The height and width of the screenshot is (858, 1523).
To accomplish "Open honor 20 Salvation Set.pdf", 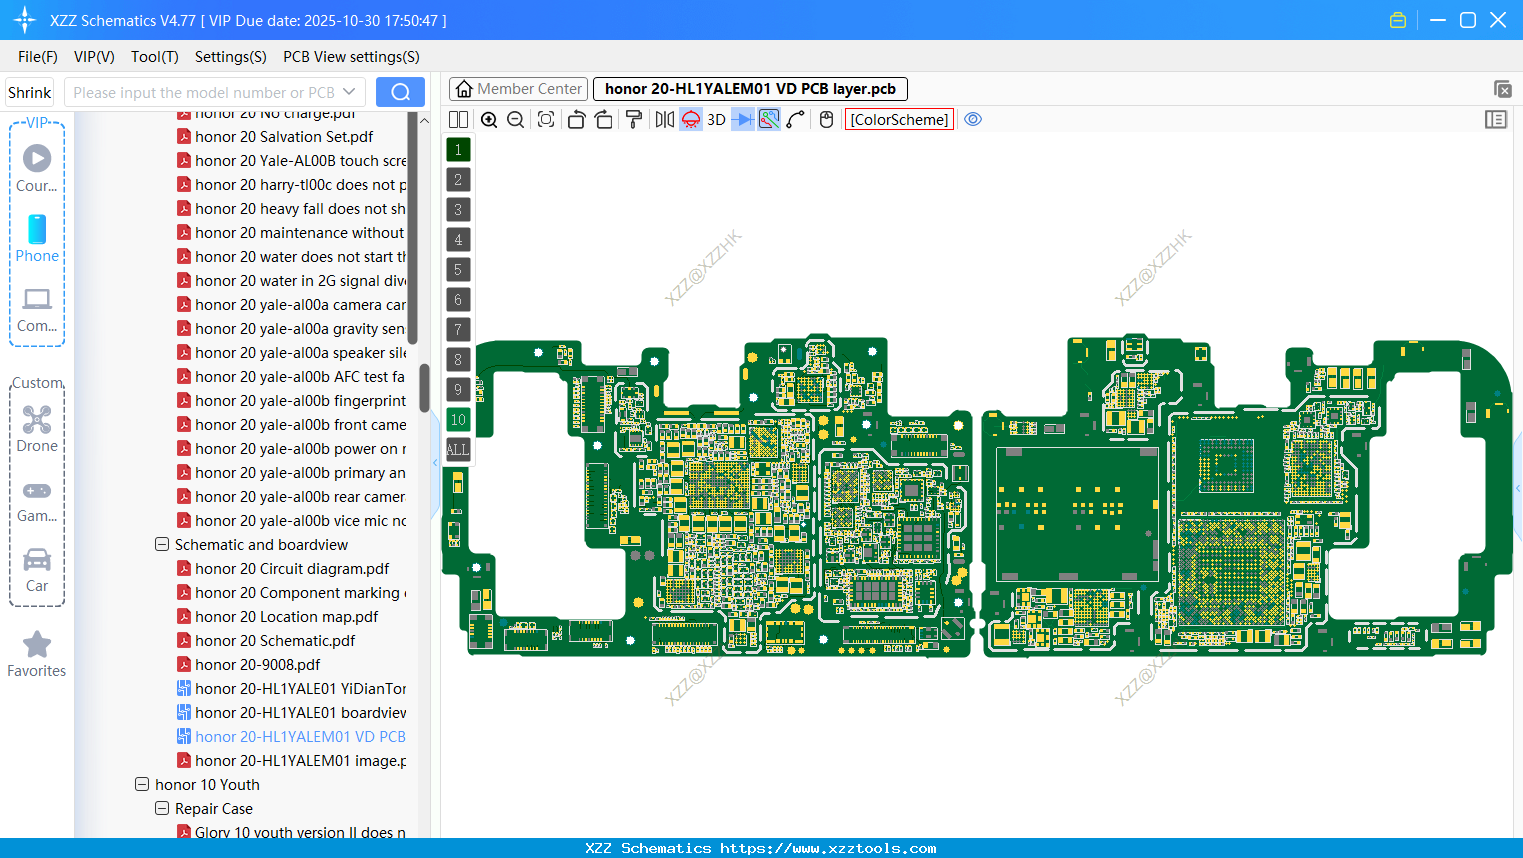I will click(284, 137).
